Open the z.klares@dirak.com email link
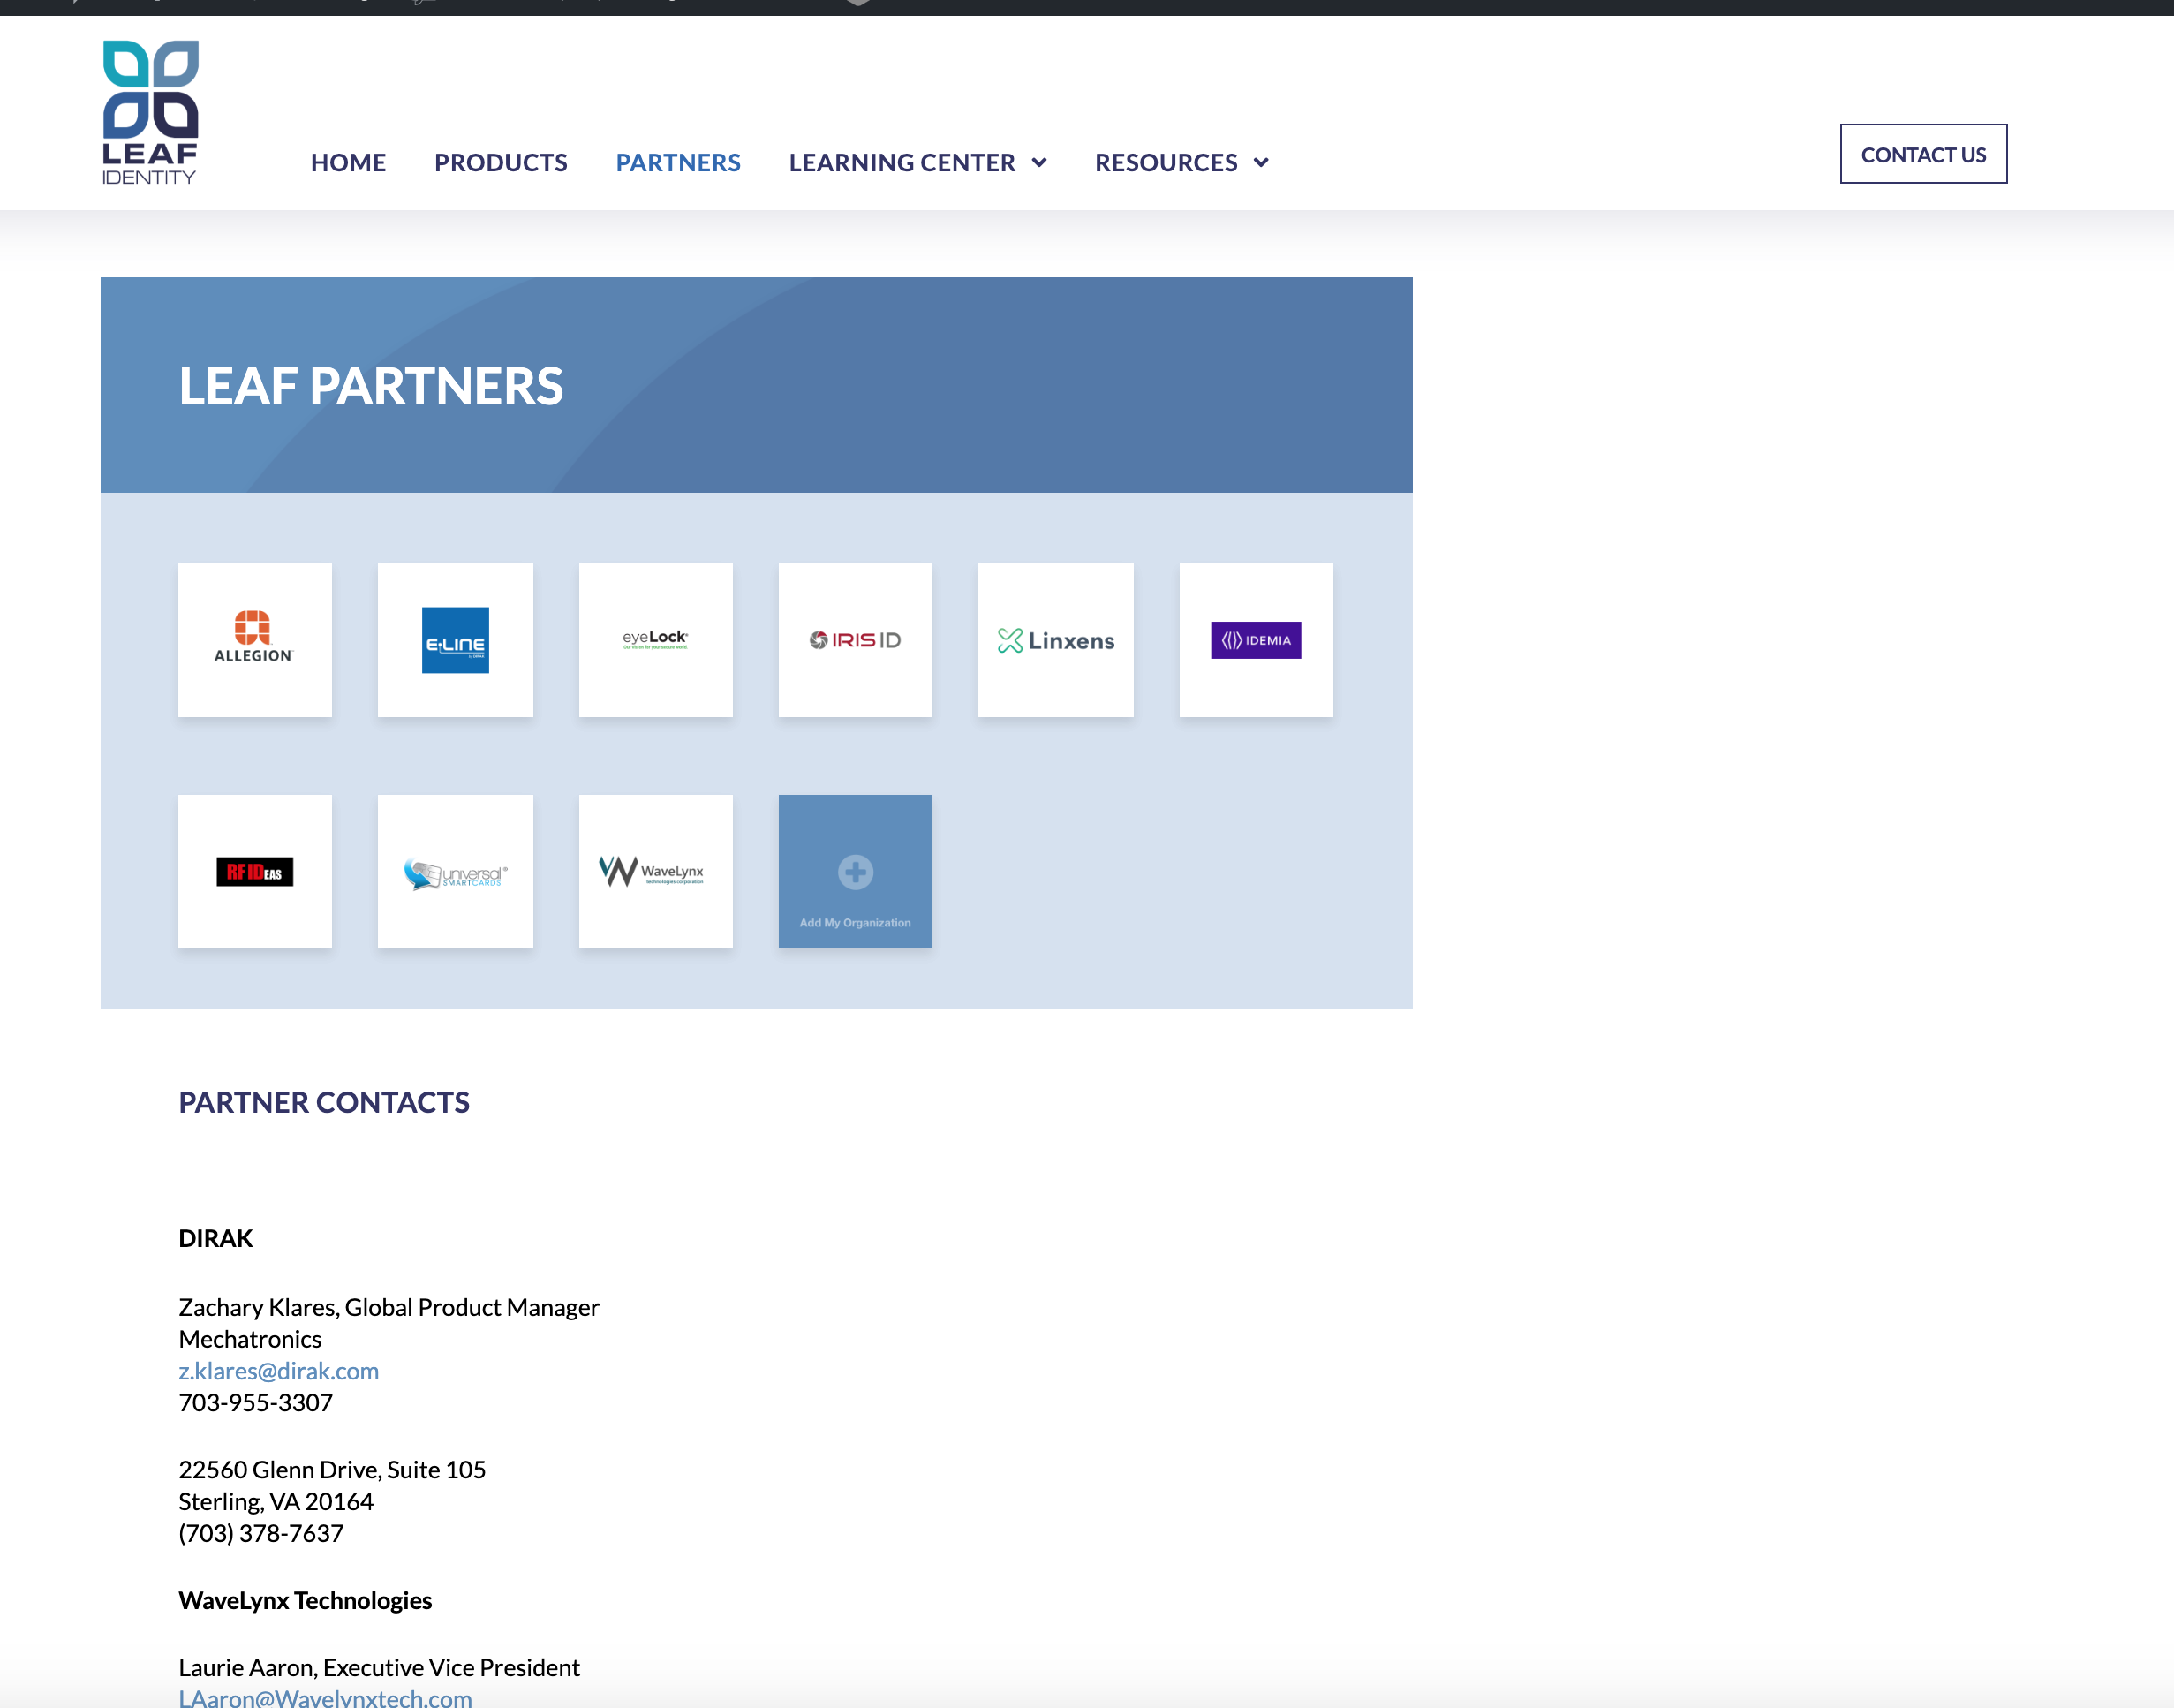This screenshot has height=1708, width=2174. click(279, 1370)
